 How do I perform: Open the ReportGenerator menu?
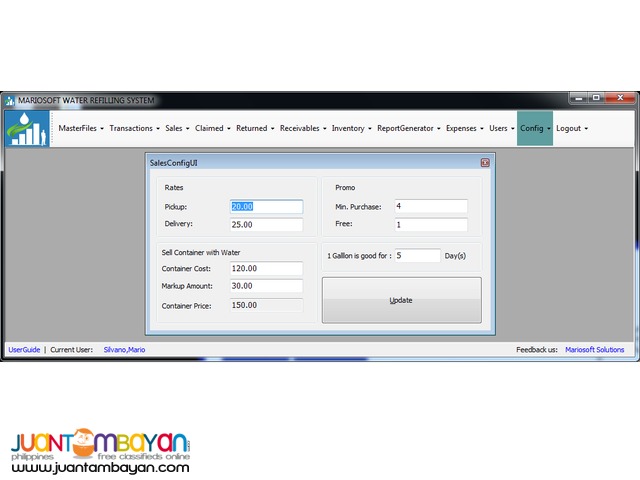[x=409, y=128]
